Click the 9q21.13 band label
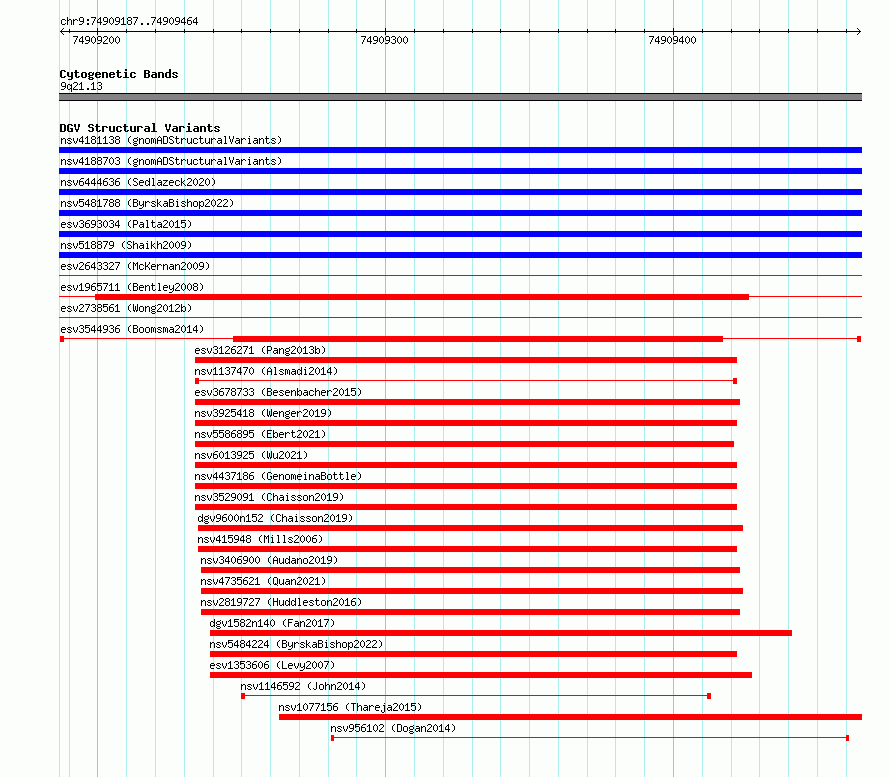The width and height of the screenshot is (890, 777). pyautogui.click(x=81, y=86)
